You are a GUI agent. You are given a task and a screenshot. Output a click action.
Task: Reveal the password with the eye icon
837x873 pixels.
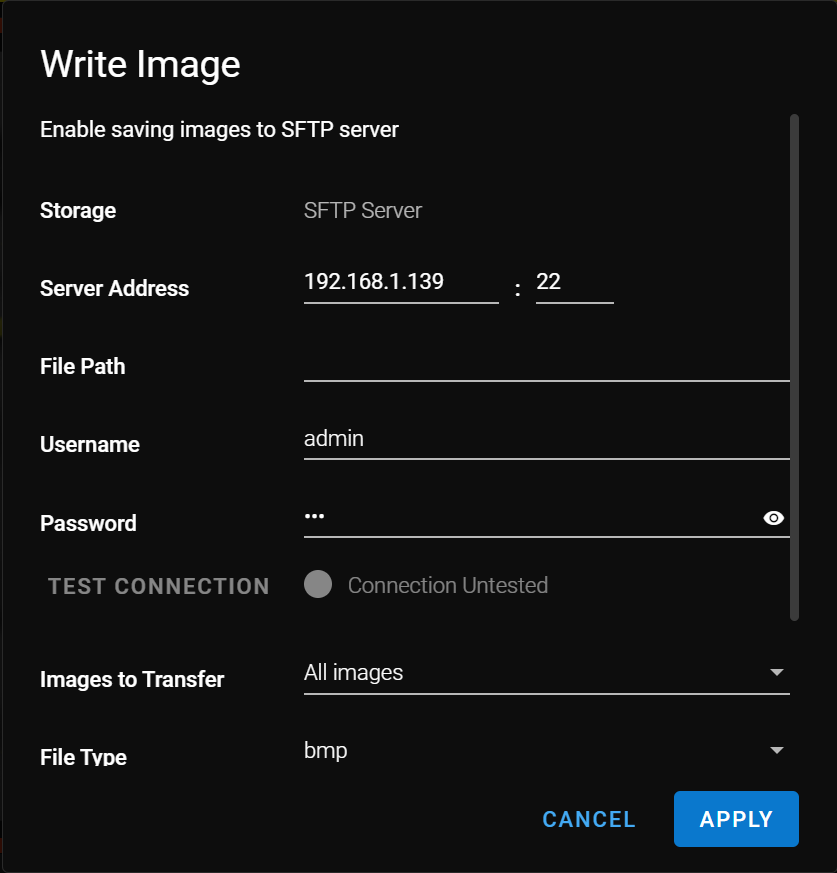click(773, 518)
